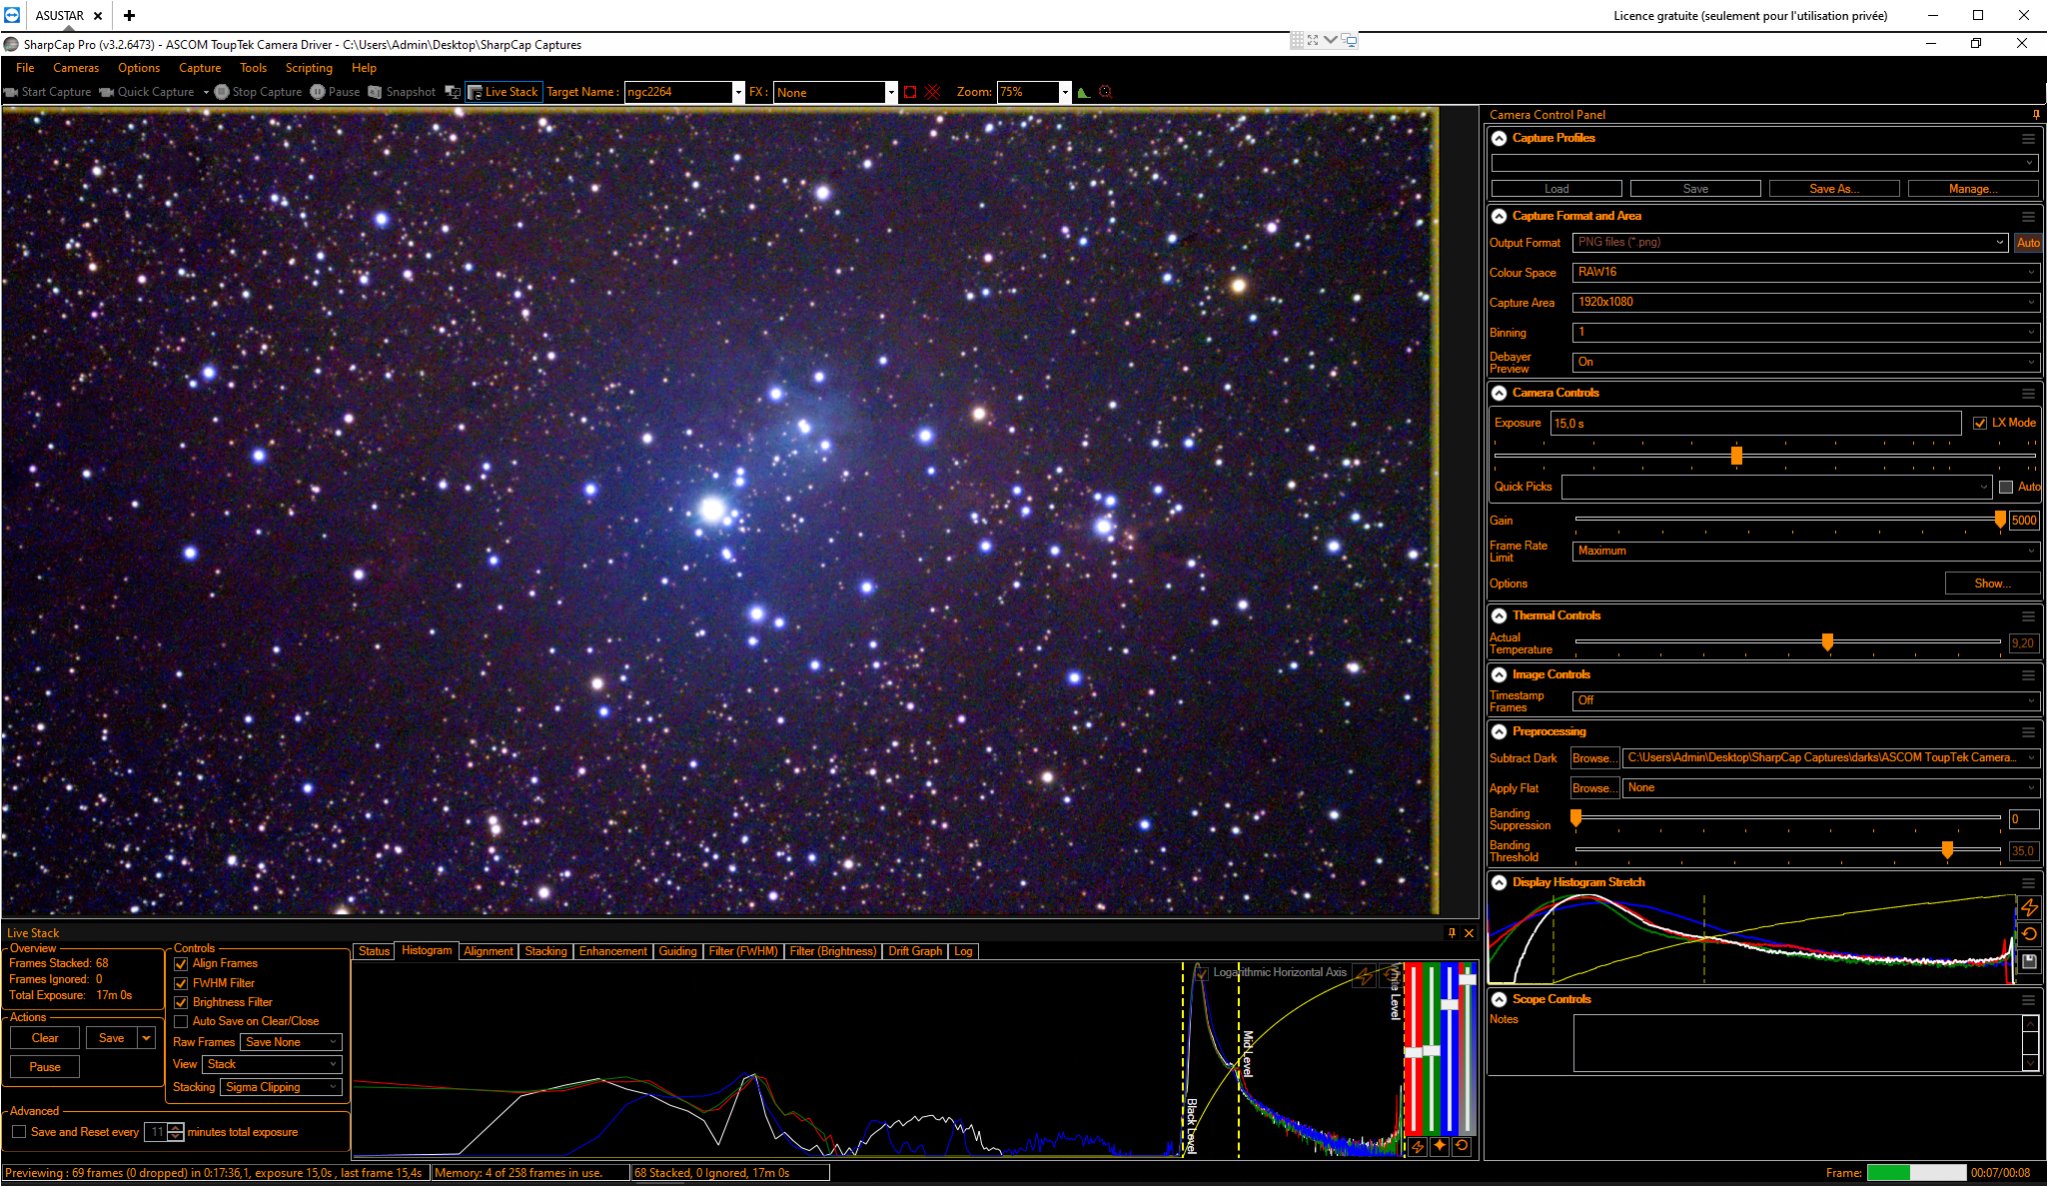Toggle the Auto checkbox beside Quick Picks
The height and width of the screenshot is (1187, 2048).
(2006, 488)
